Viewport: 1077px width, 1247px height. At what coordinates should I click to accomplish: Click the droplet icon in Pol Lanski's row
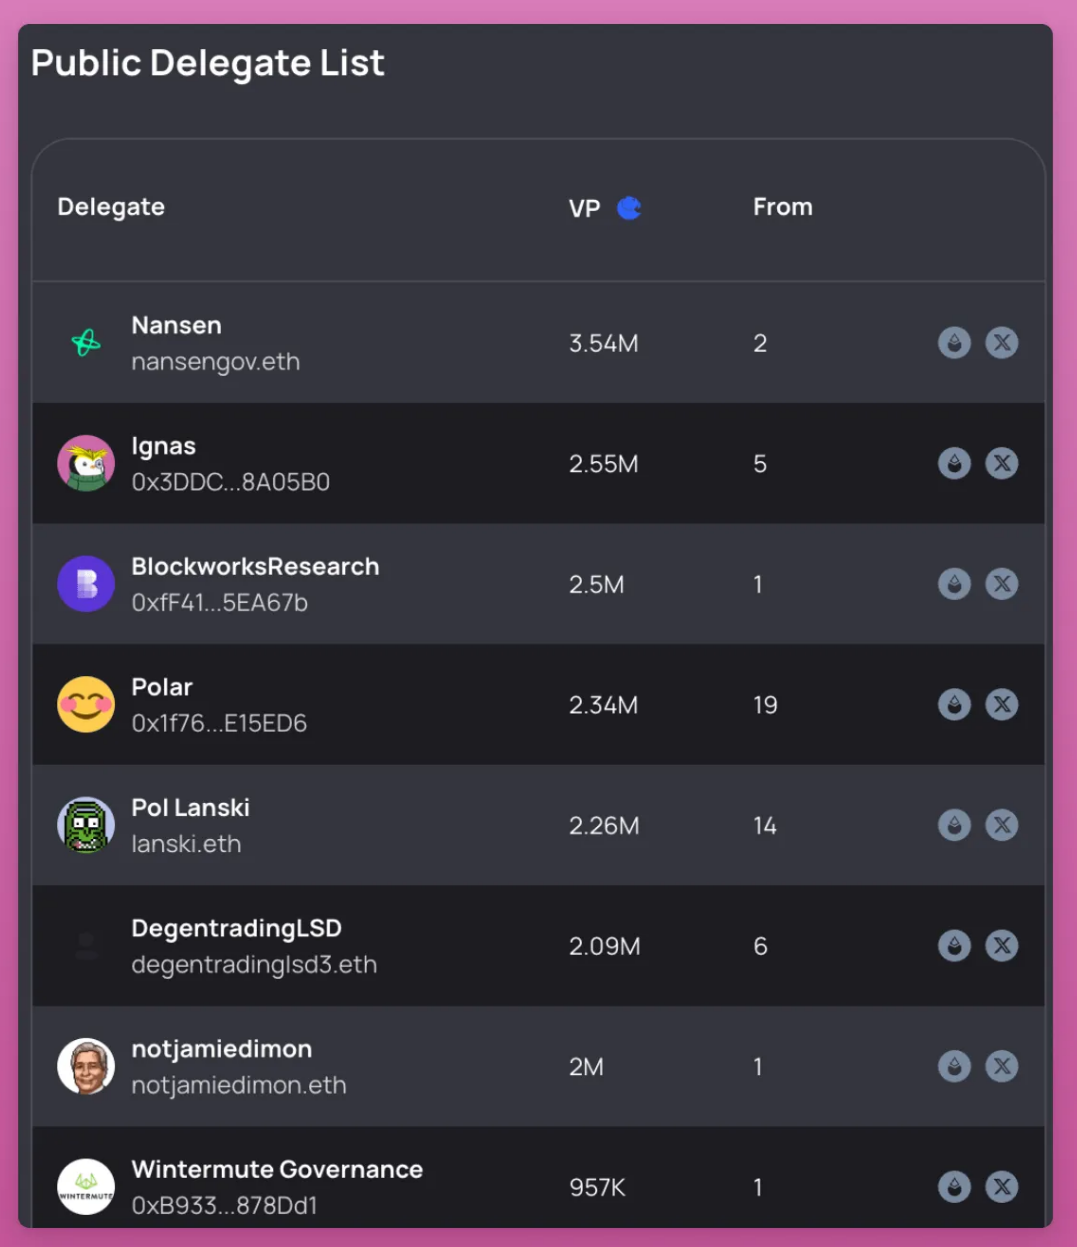point(954,825)
